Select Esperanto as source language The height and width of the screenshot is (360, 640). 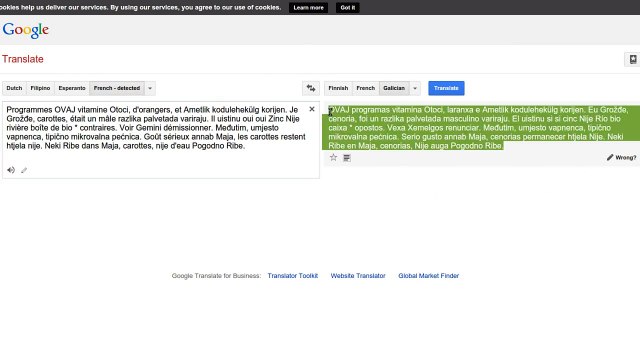pos(72,88)
